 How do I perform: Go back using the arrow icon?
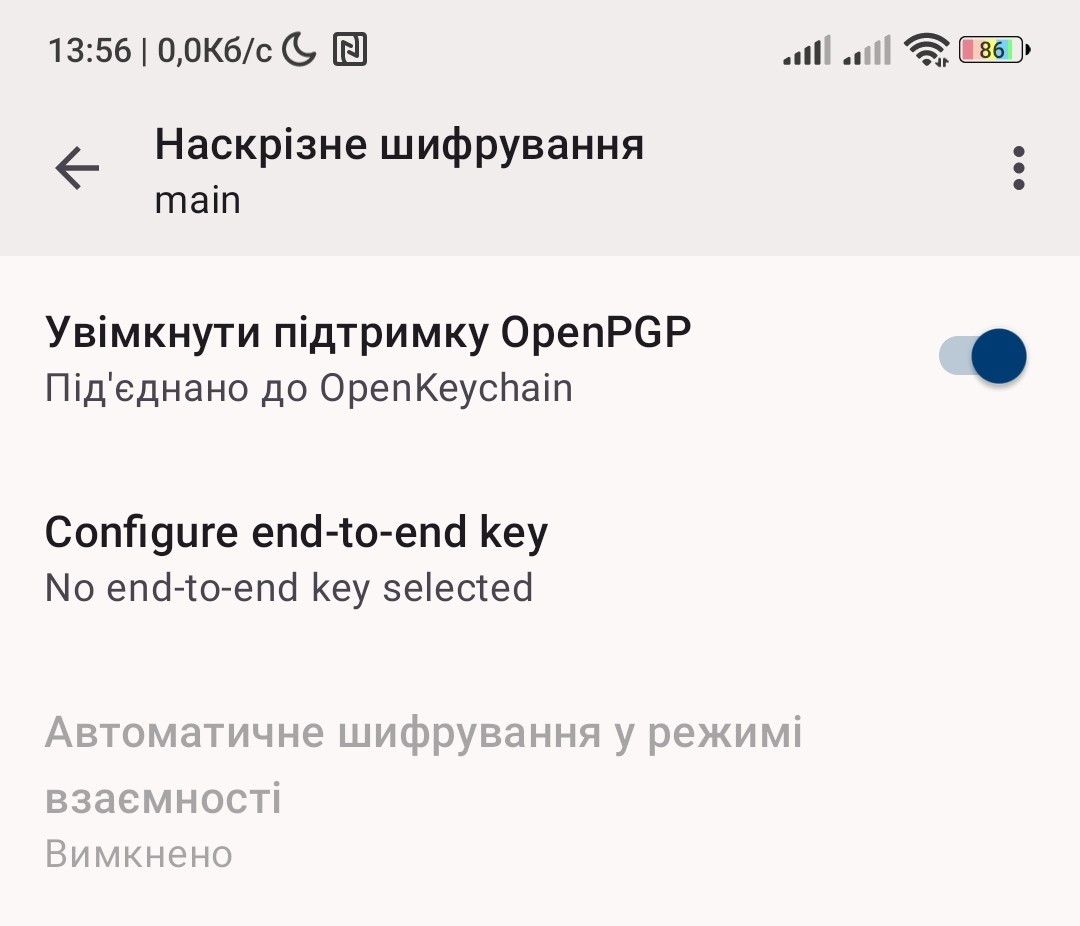(x=77, y=167)
